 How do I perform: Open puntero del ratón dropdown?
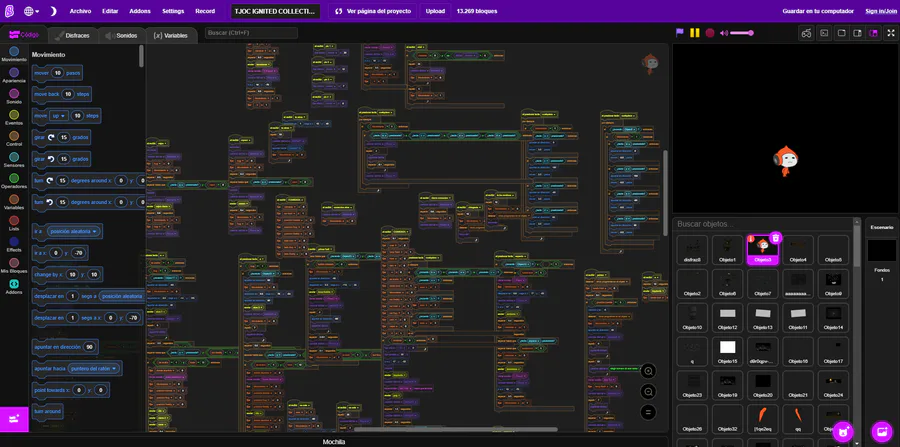point(93,368)
